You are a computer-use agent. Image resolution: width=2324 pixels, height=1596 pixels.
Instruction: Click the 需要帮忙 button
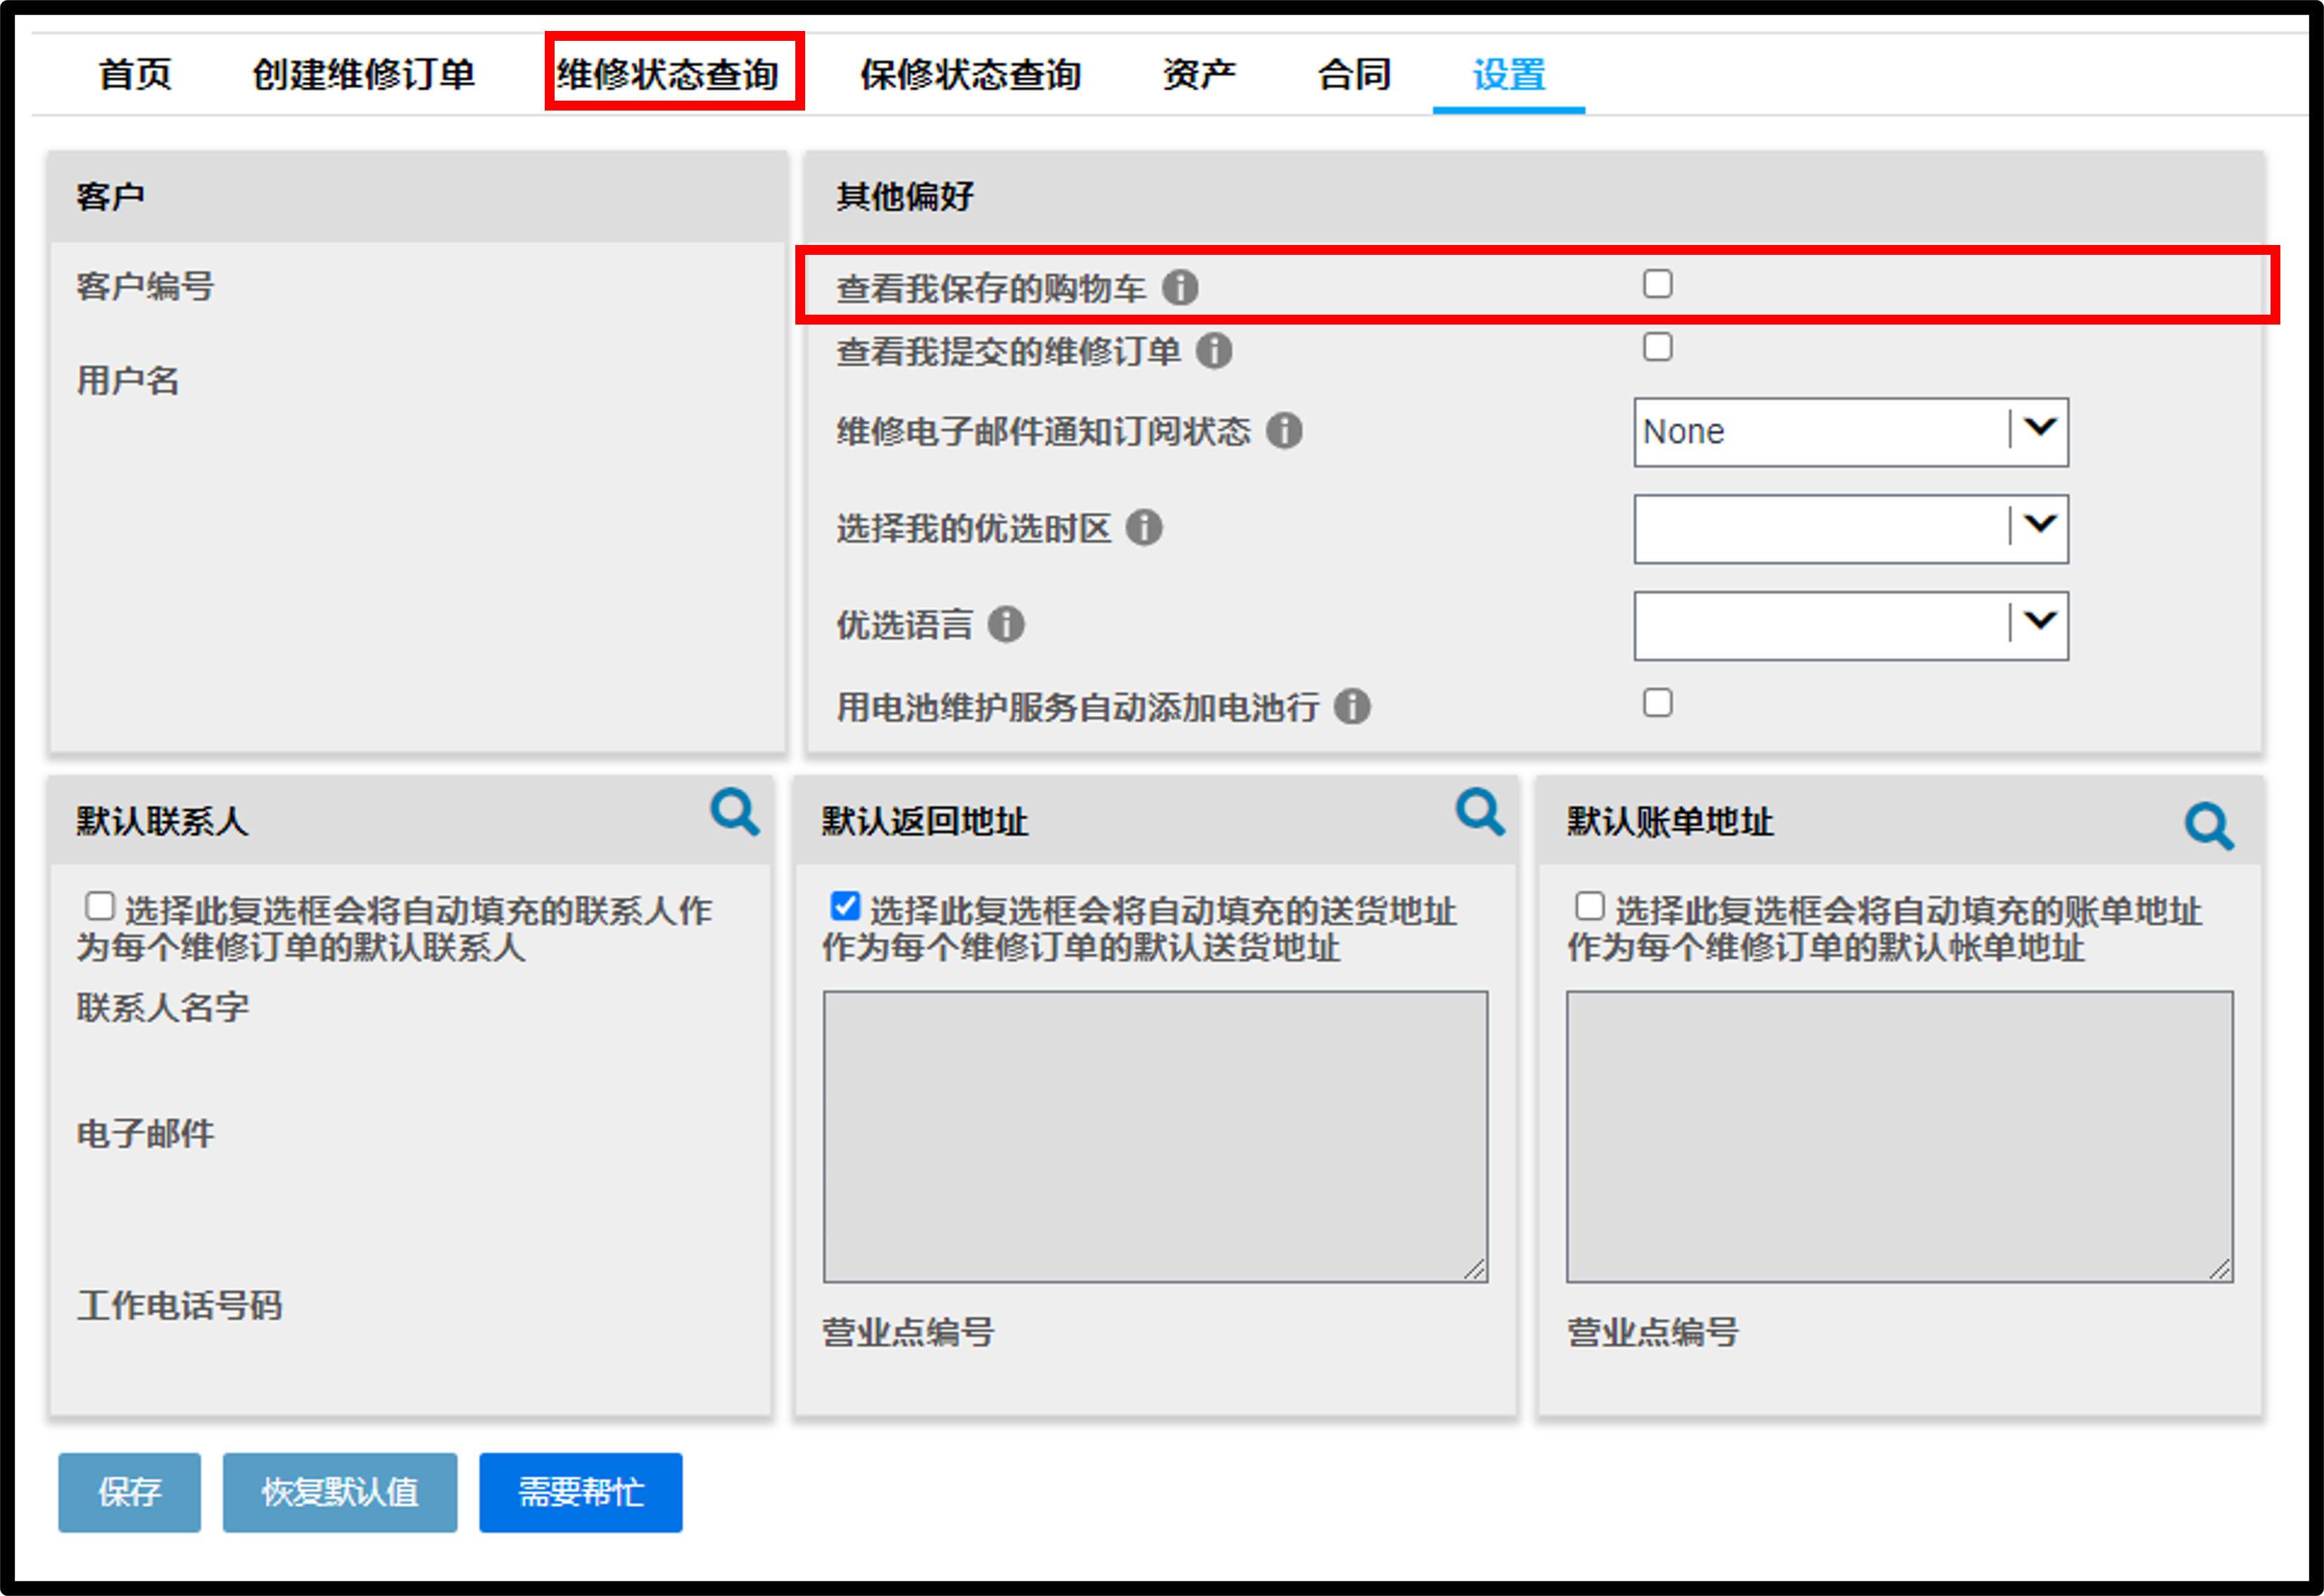[581, 1492]
